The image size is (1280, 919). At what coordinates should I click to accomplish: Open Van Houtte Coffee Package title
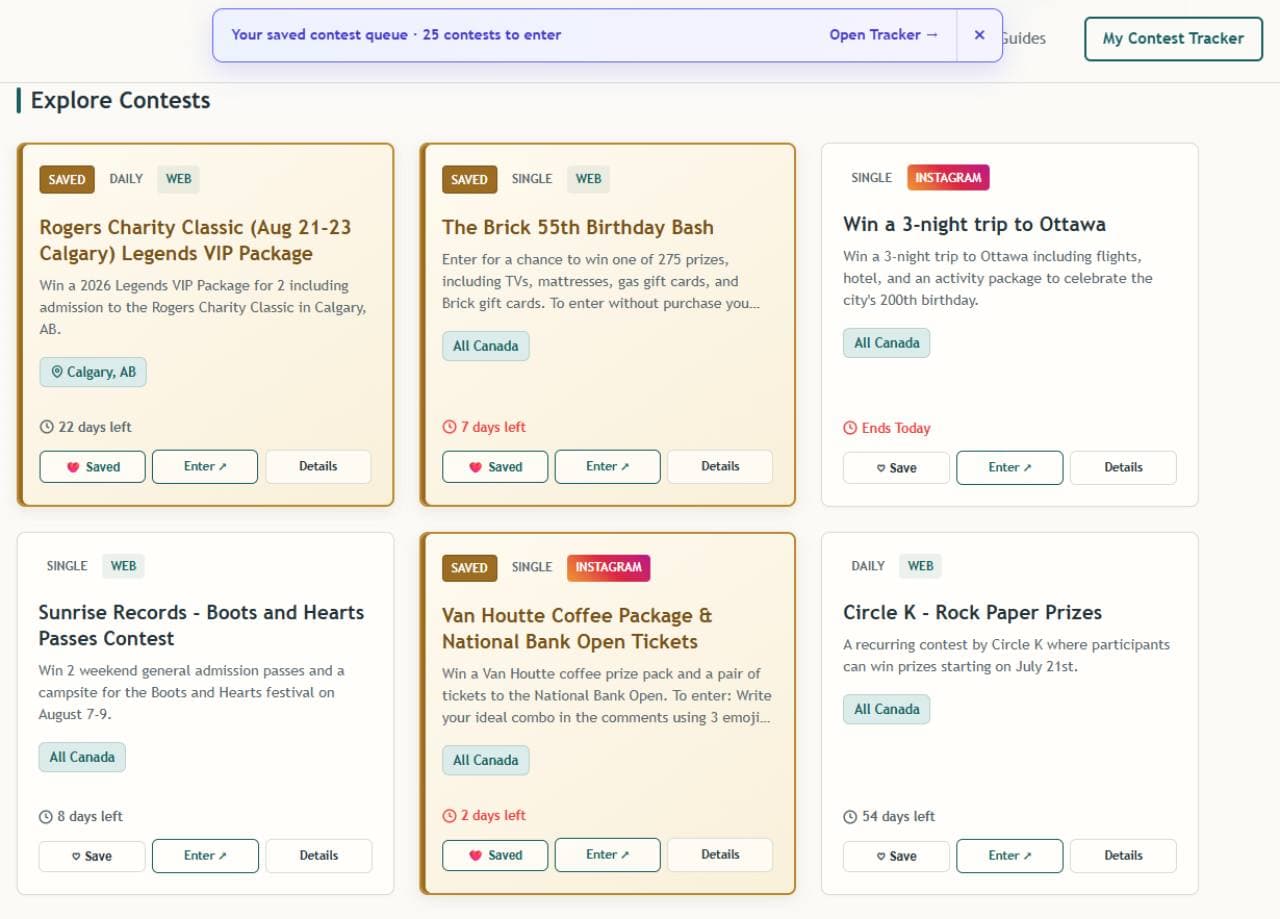click(577, 629)
